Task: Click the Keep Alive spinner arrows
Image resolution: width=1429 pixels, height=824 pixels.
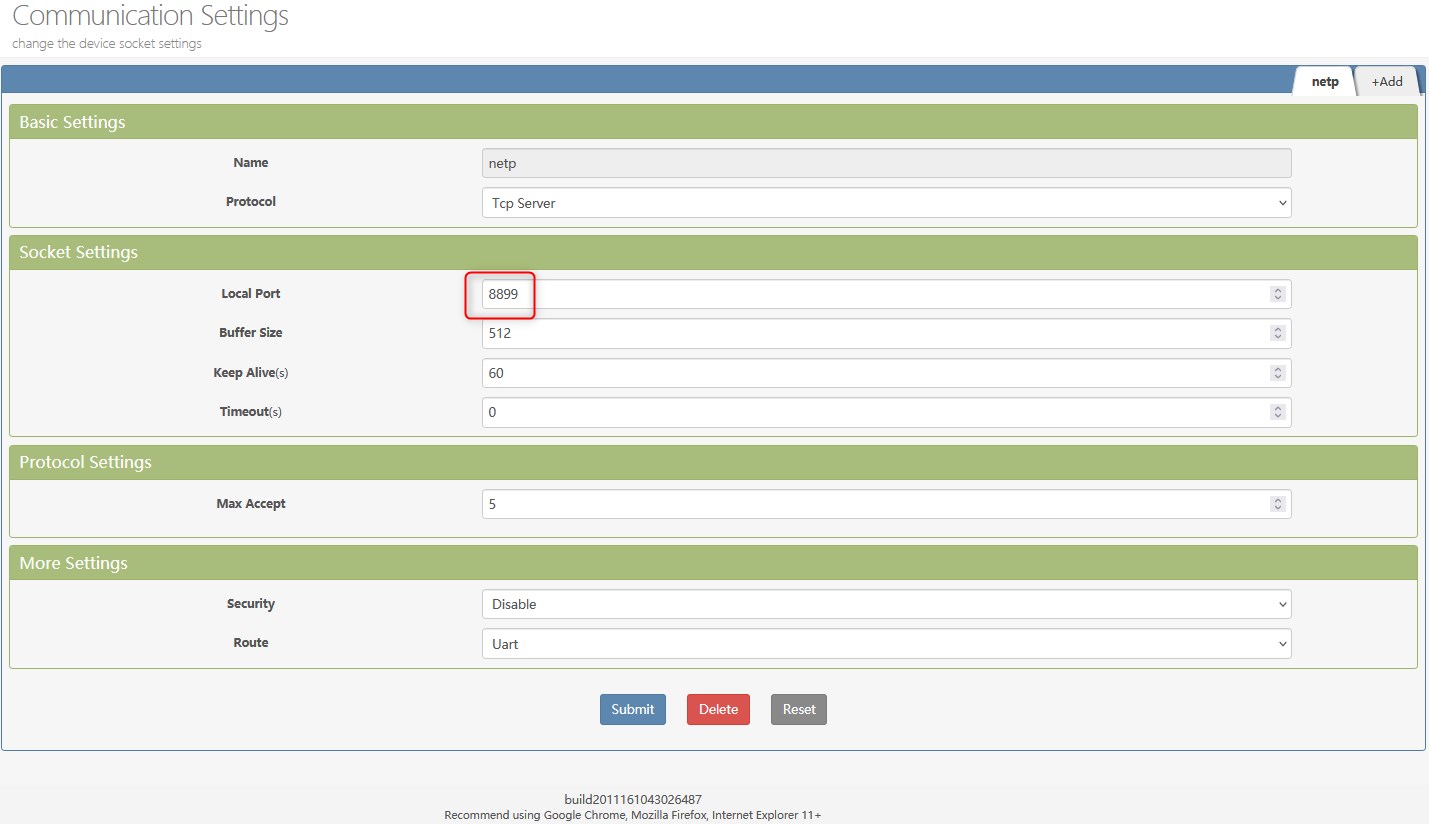Action: tap(1277, 373)
